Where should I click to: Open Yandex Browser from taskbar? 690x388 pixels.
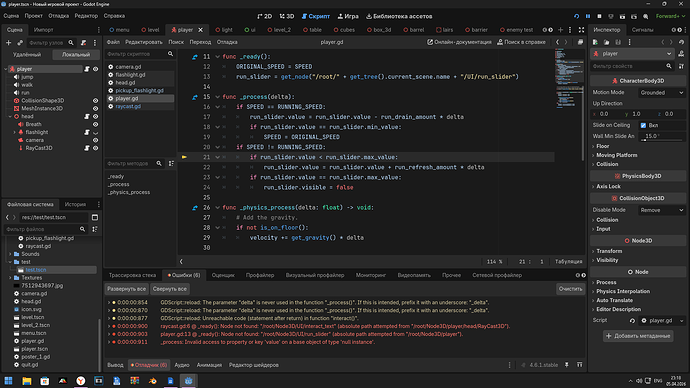tap(81, 381)
